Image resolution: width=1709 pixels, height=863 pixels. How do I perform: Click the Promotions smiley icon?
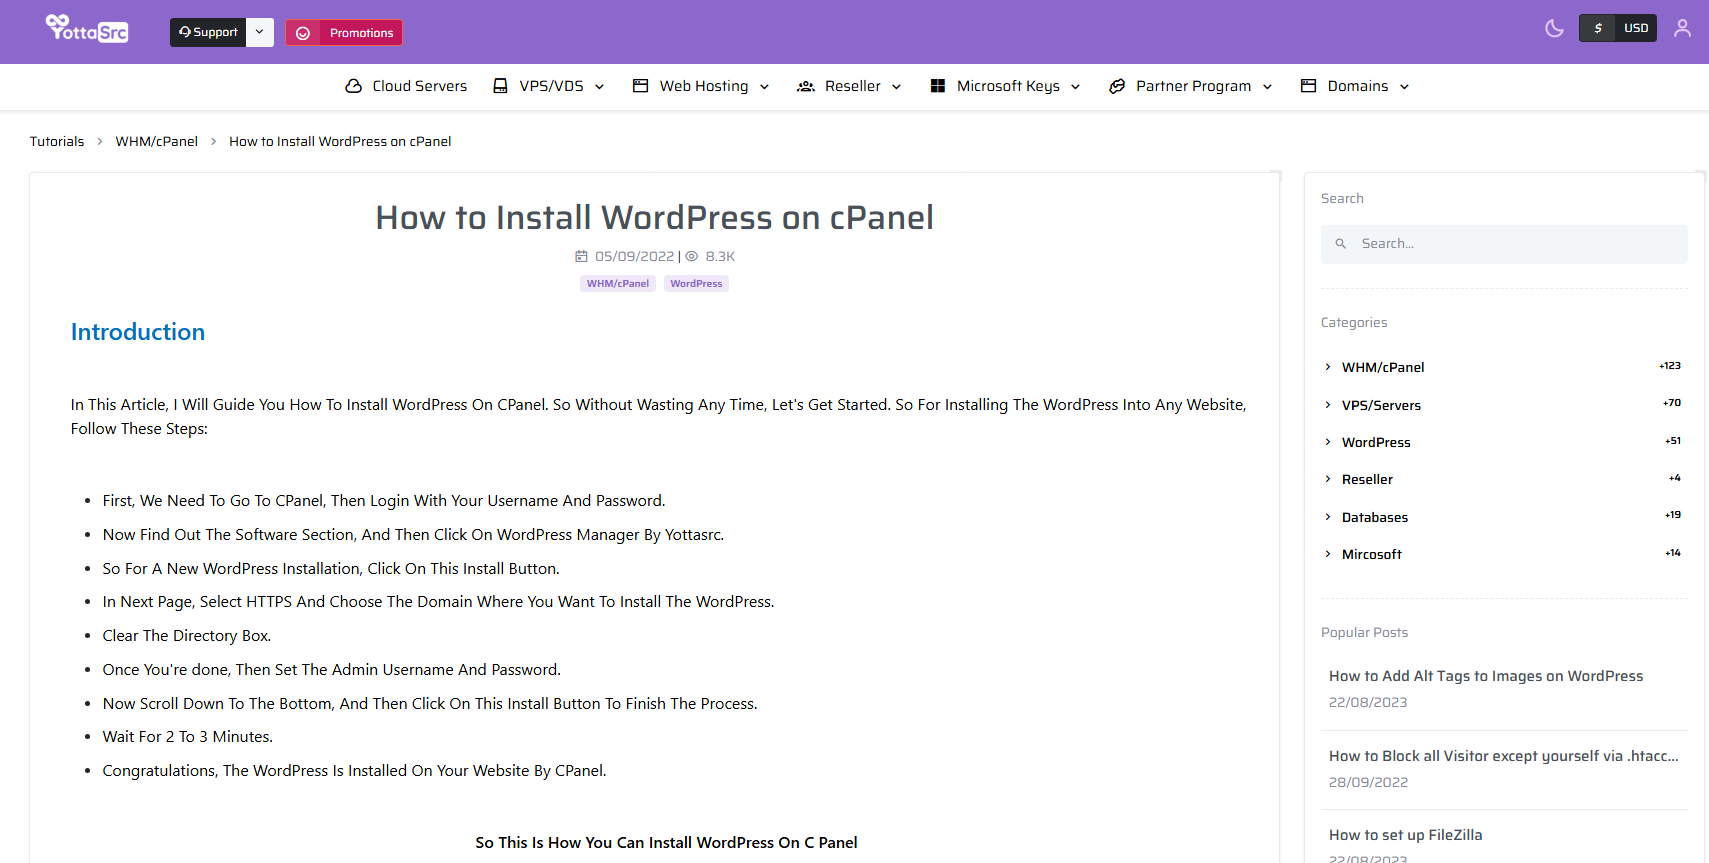[303, 33]
